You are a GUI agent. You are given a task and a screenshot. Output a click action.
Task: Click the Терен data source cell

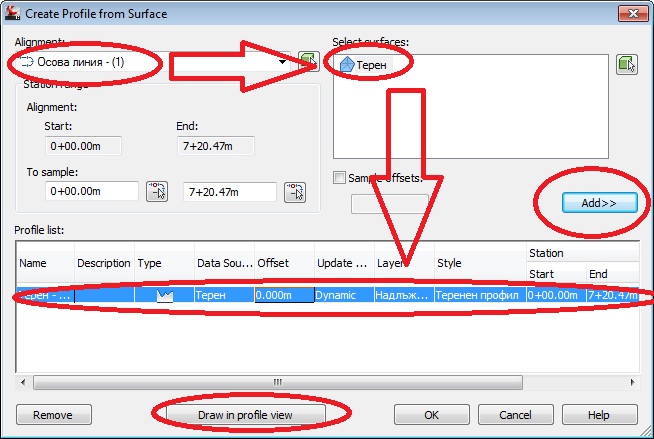(x=224, y=295)
